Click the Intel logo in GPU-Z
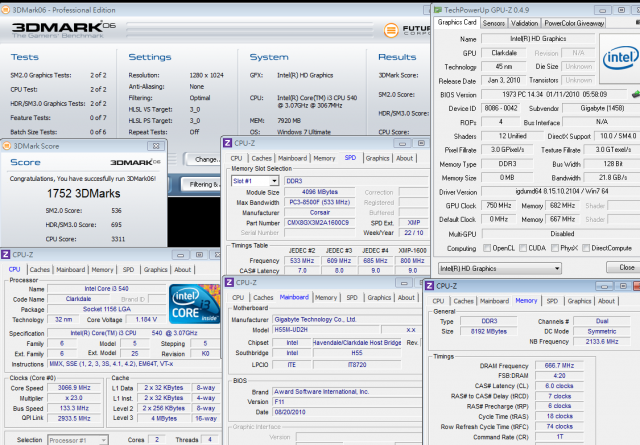 (x=620, y=57)
